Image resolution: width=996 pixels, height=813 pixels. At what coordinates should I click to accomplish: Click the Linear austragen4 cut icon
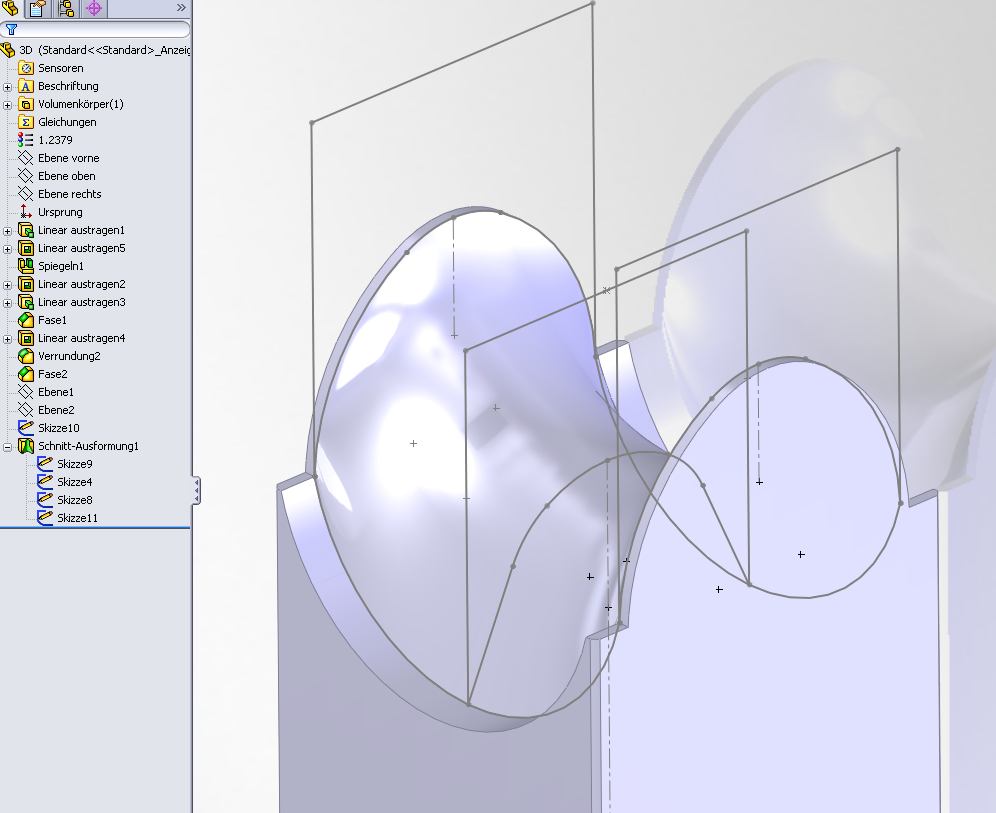pos(25,338)
